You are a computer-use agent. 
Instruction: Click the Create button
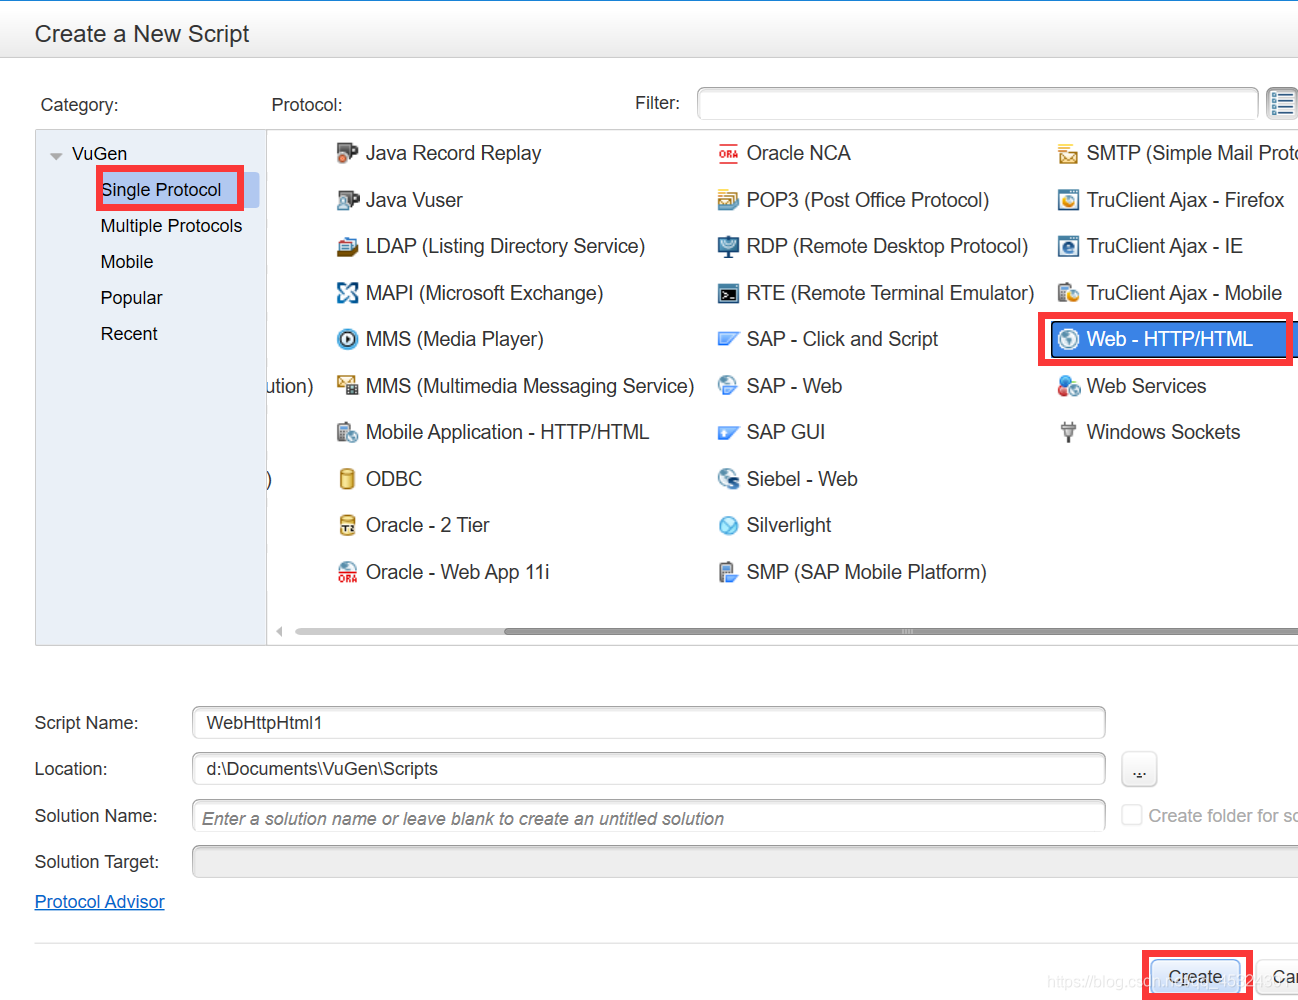(x=1195, y=976)
